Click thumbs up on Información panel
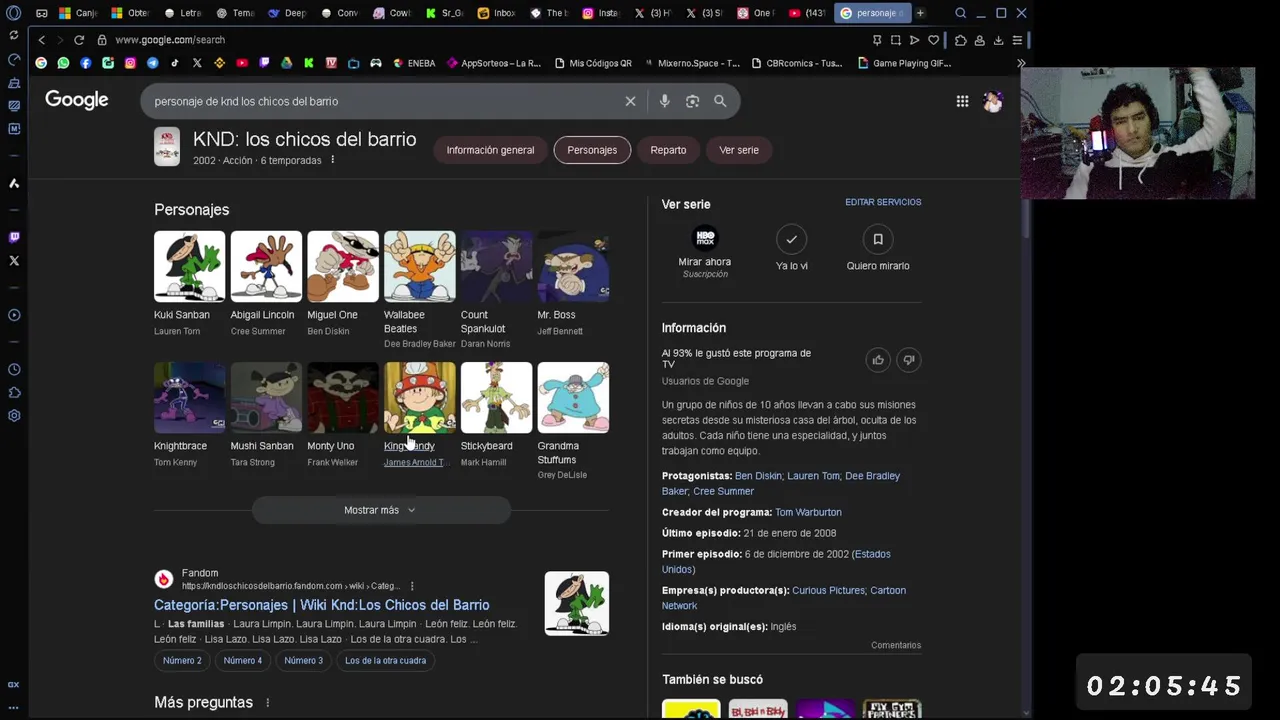This screenshot has width=1280, height=720. pyautogui.click(x=878, y=360)
